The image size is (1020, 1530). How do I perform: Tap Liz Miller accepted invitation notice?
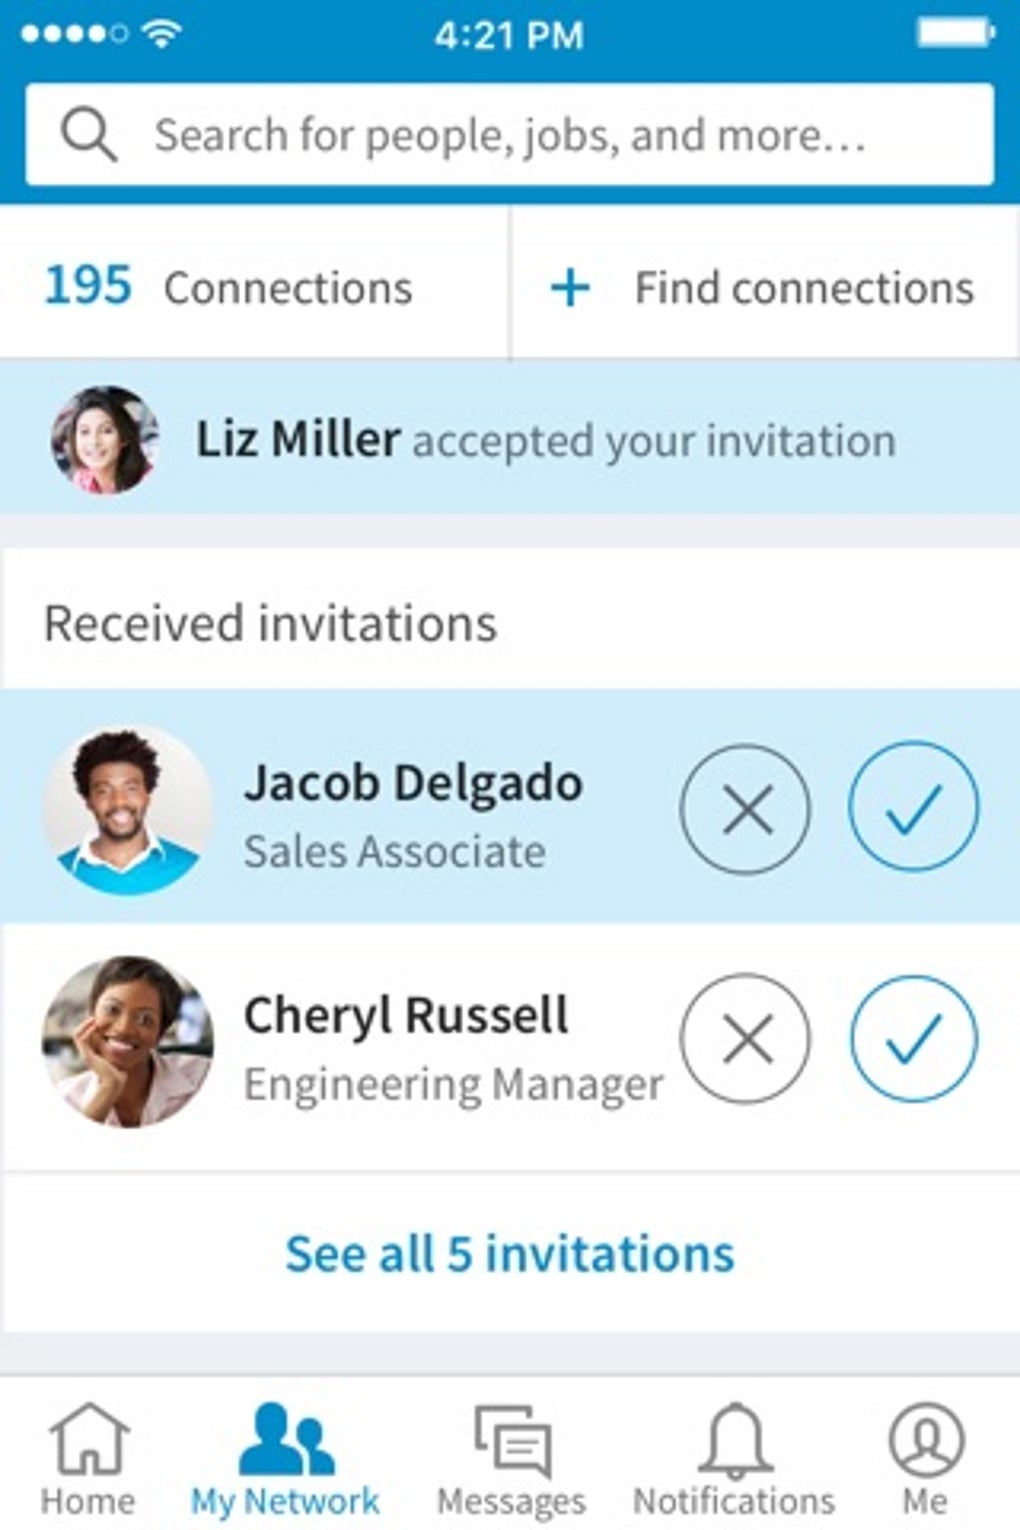coord(545,440)
